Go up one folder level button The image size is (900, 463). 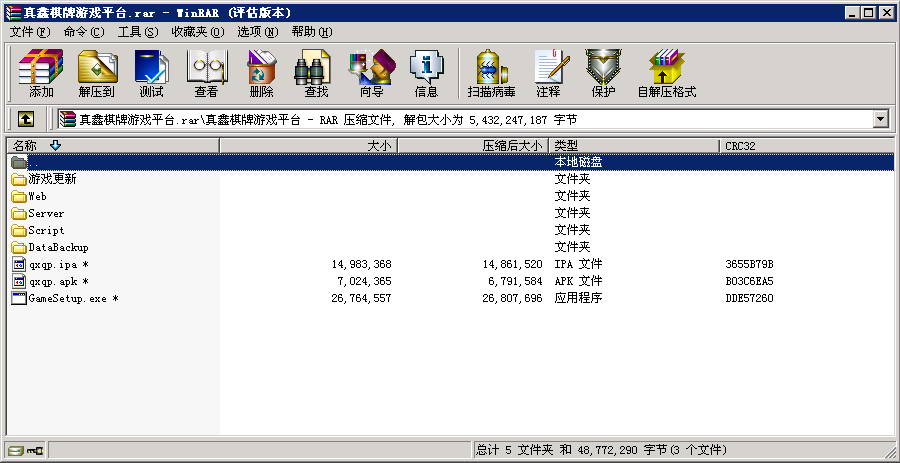[x=25, y=119]
